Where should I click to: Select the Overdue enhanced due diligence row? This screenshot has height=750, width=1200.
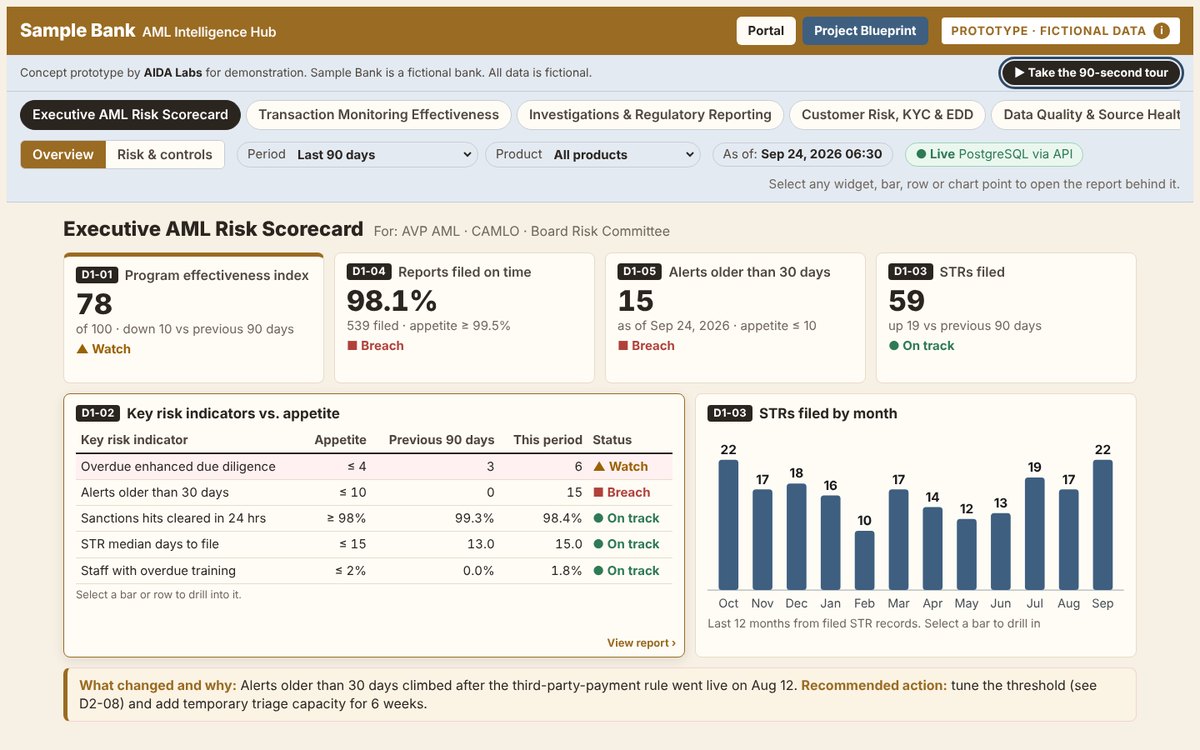tap(374, 467)
